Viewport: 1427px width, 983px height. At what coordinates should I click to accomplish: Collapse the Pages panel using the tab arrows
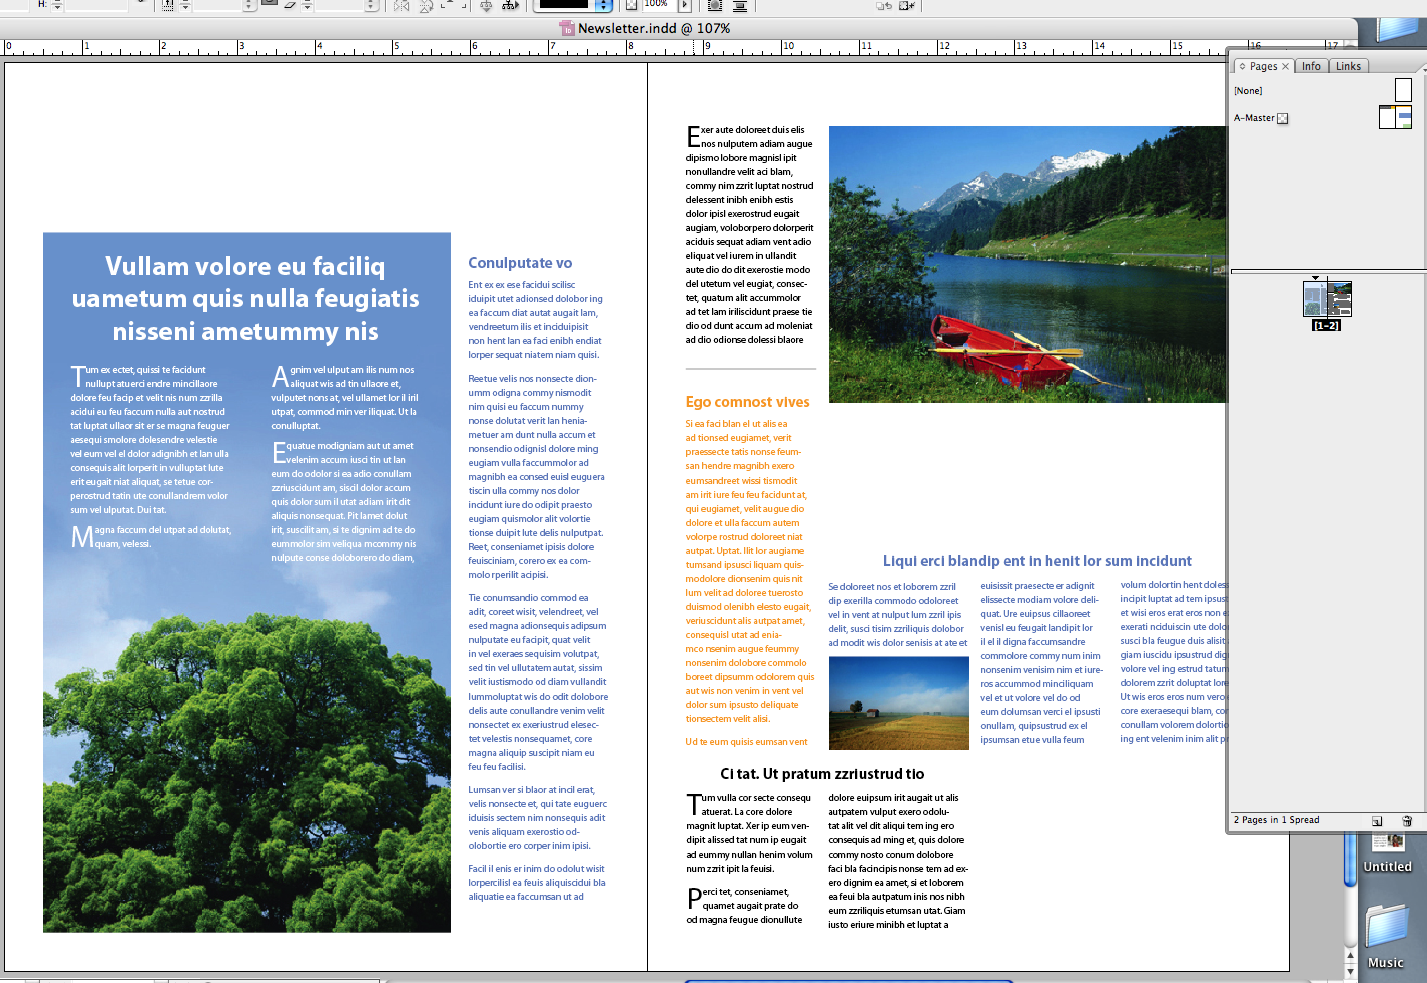click(x=1242, y=66)
